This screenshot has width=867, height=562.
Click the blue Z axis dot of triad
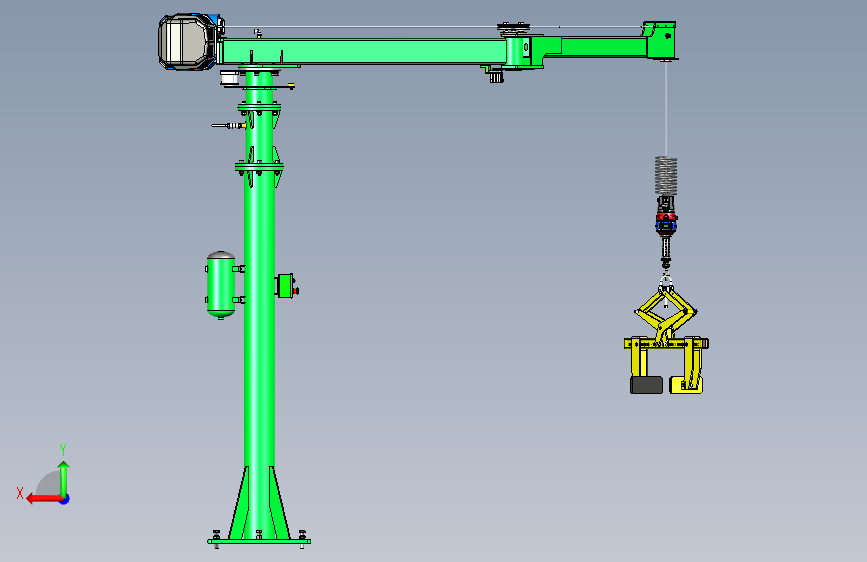tap(65, 500)
